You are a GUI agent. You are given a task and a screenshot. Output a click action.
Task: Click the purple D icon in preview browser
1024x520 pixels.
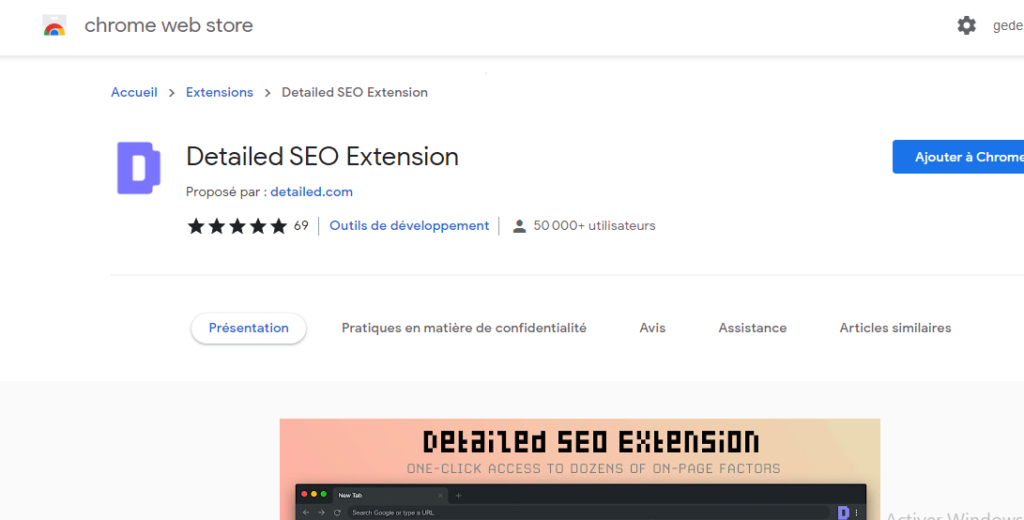[x=843, y=512]
